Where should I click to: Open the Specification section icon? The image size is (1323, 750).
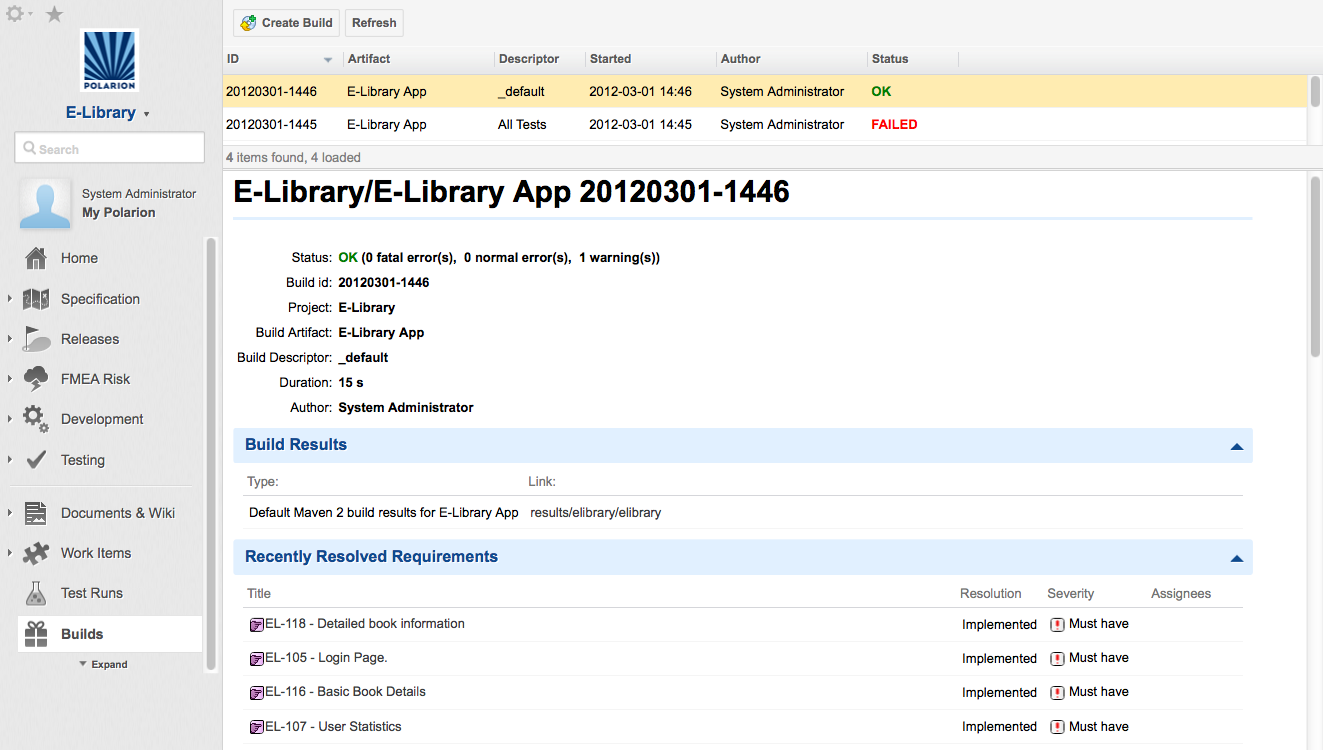[x=37, y=298]
